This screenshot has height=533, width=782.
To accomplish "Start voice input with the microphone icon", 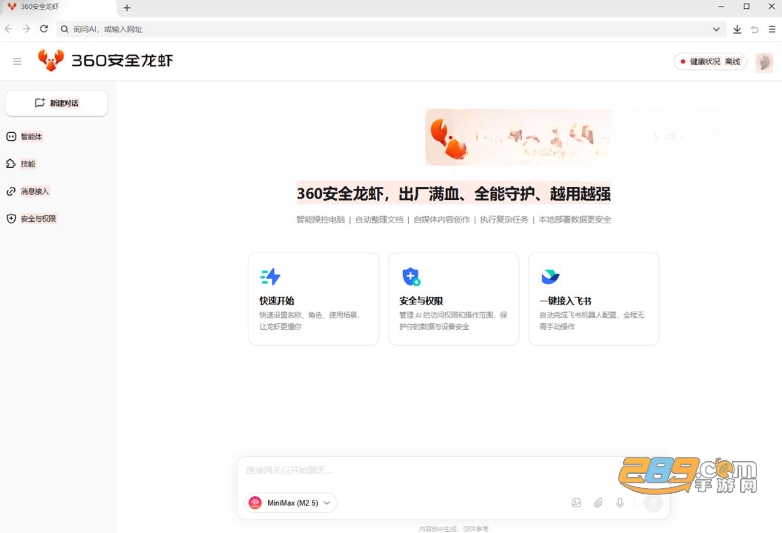I will click(x=620, y=503).
